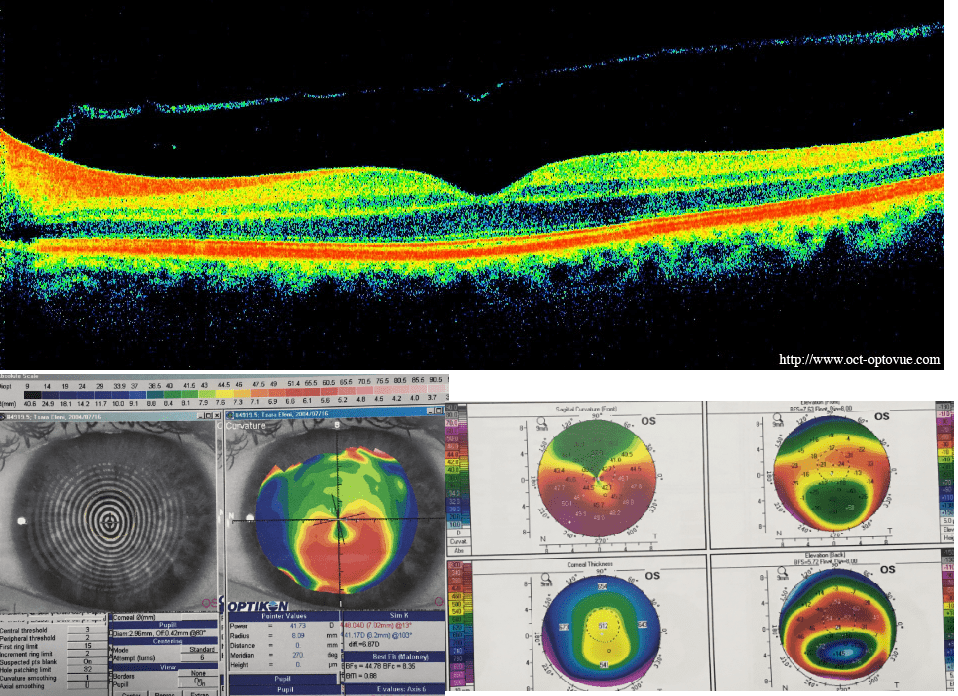Click the Central threshold value field
This screenshot has width=958, height=696.
[87, 629]
